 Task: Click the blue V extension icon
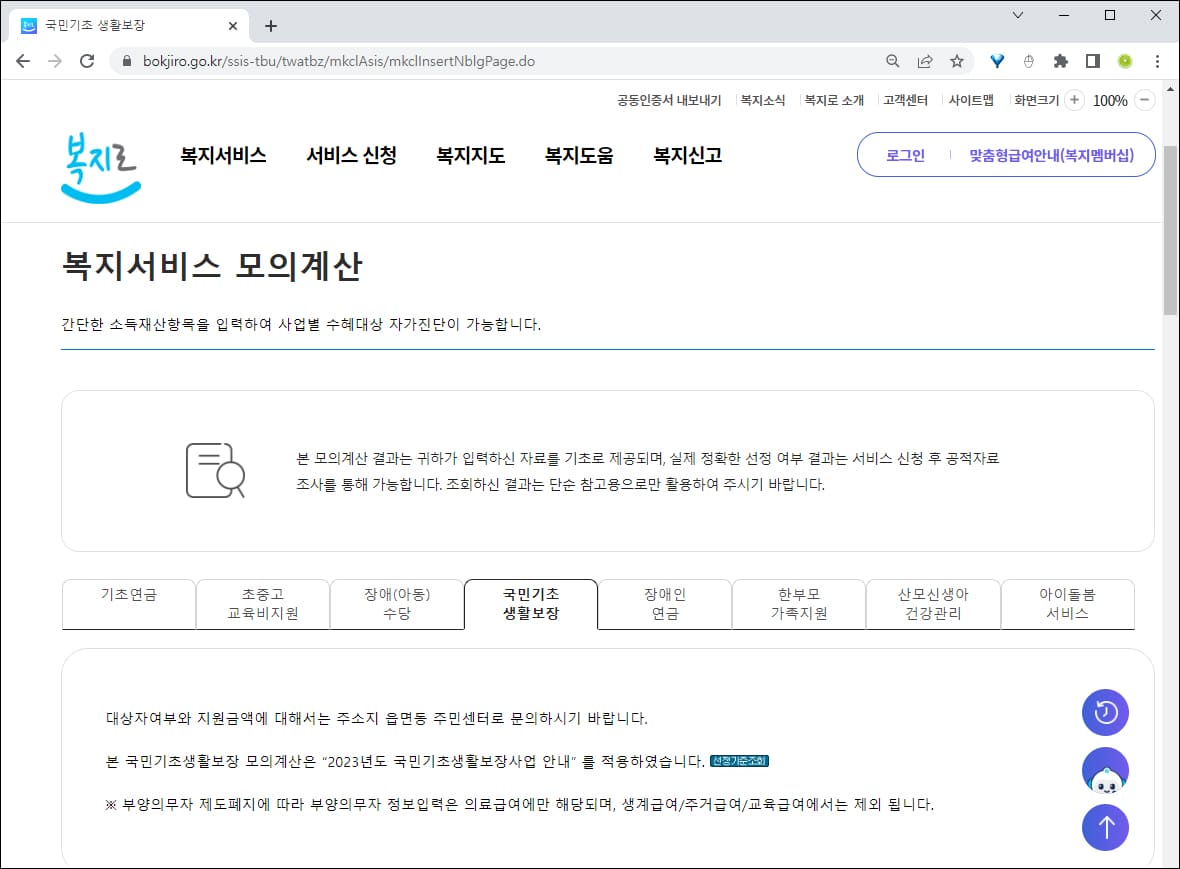pos(996,61)
